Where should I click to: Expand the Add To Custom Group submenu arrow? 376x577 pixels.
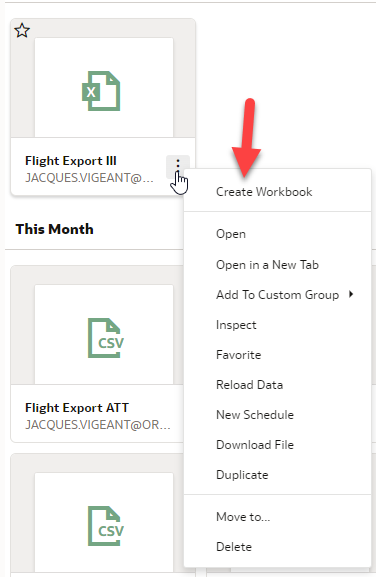tap(351, 294)
